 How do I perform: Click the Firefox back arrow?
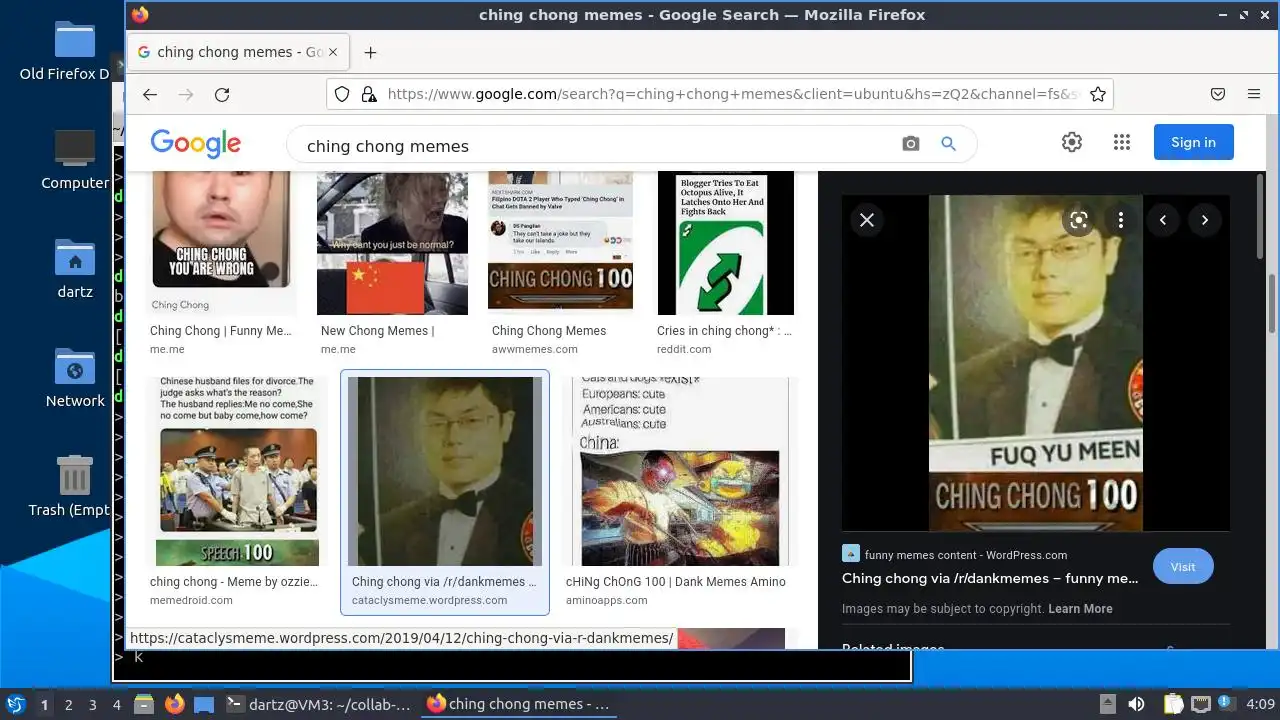click(150, 94)
